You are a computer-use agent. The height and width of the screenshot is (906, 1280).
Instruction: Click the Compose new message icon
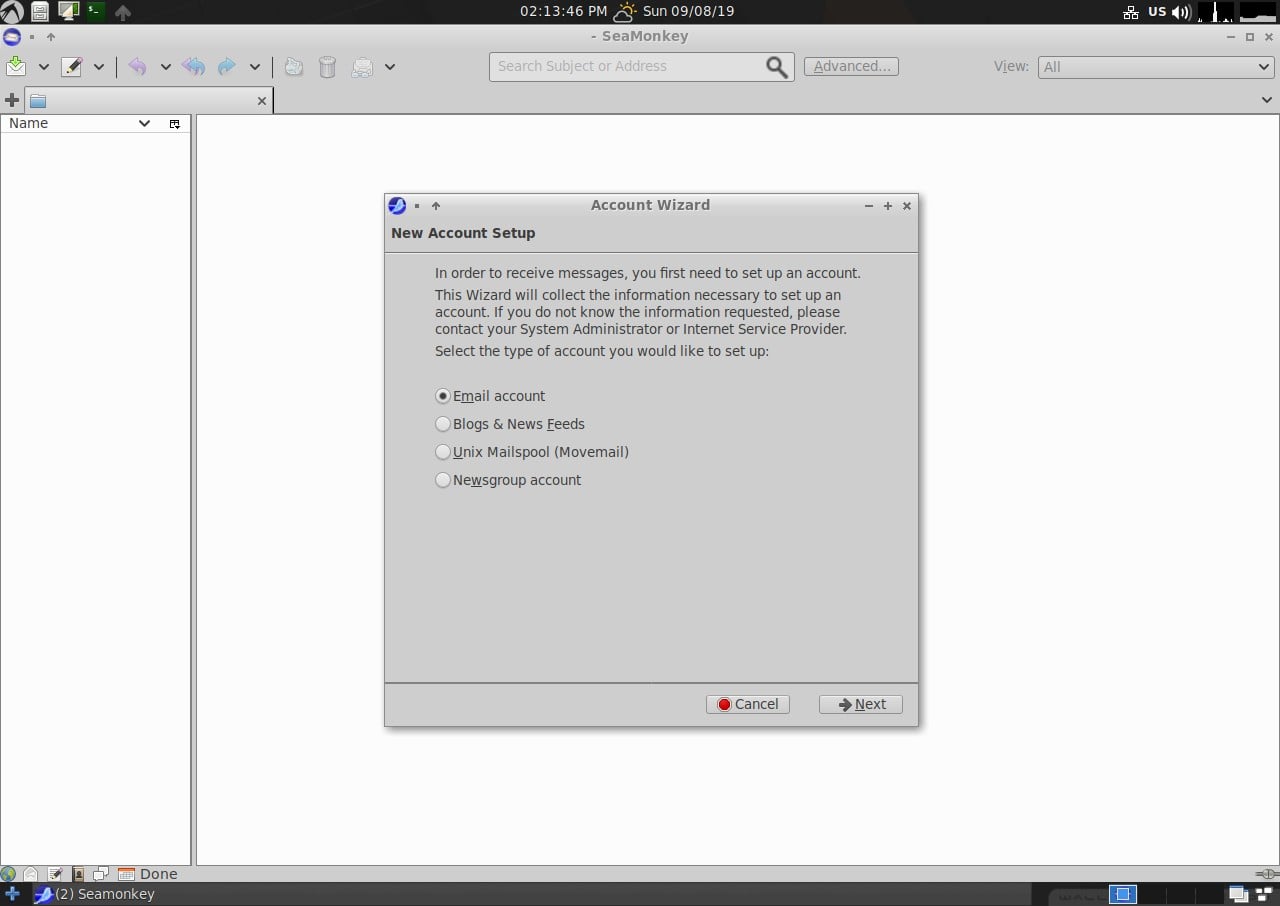tap(71, 67)
